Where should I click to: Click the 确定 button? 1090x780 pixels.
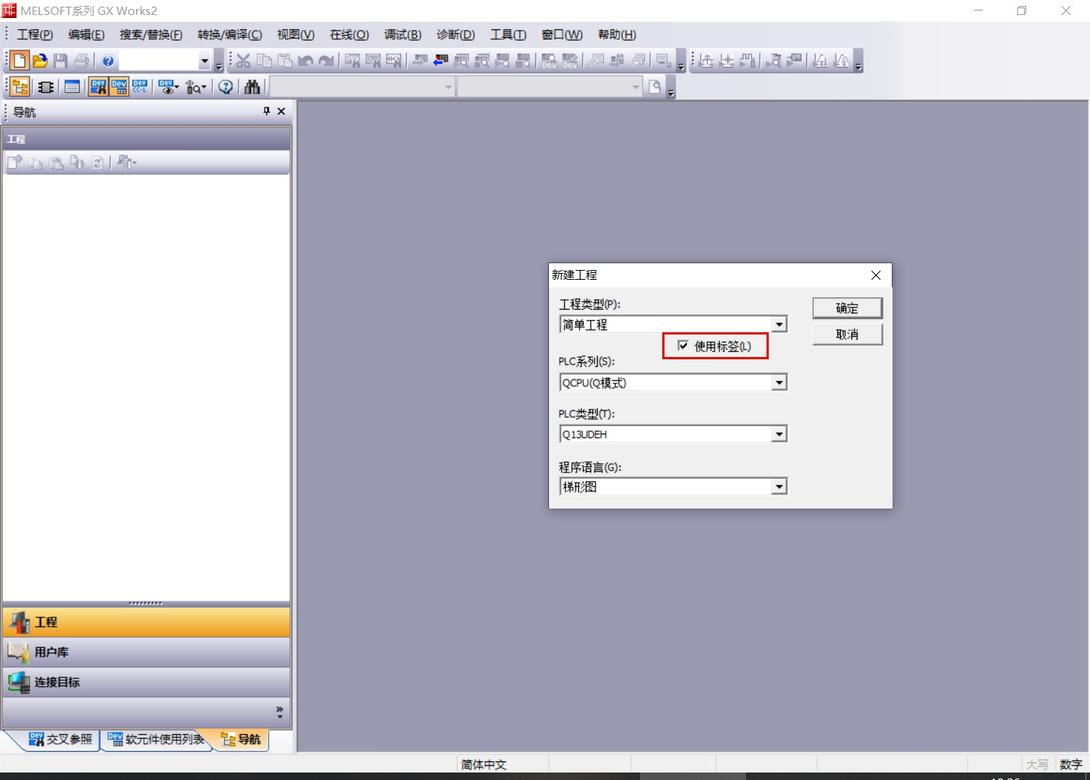[x=847, y=308]
